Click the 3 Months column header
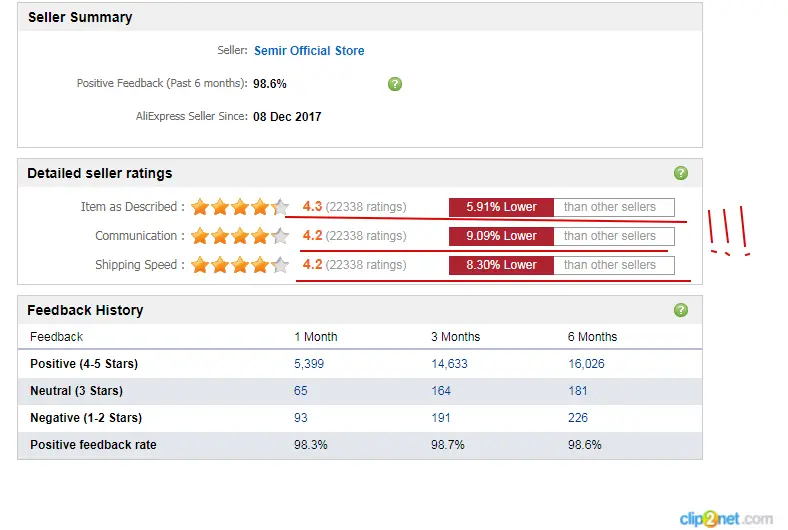 point(455,337)
